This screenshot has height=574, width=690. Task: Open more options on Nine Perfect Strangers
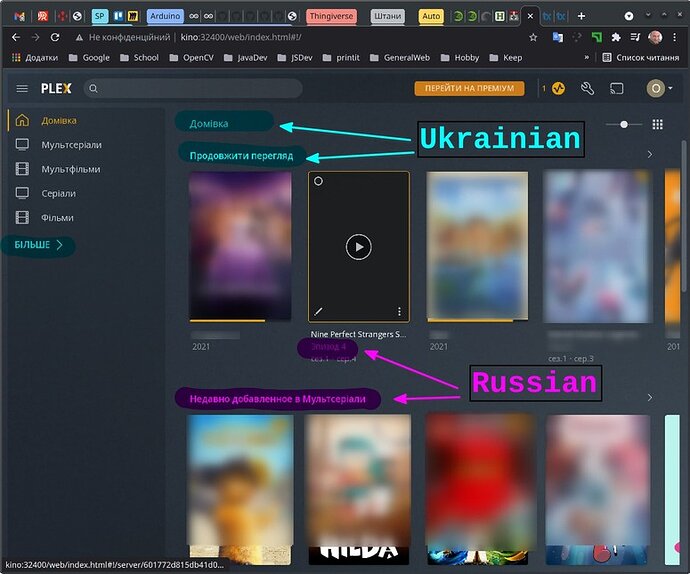[x=399, y=312]
